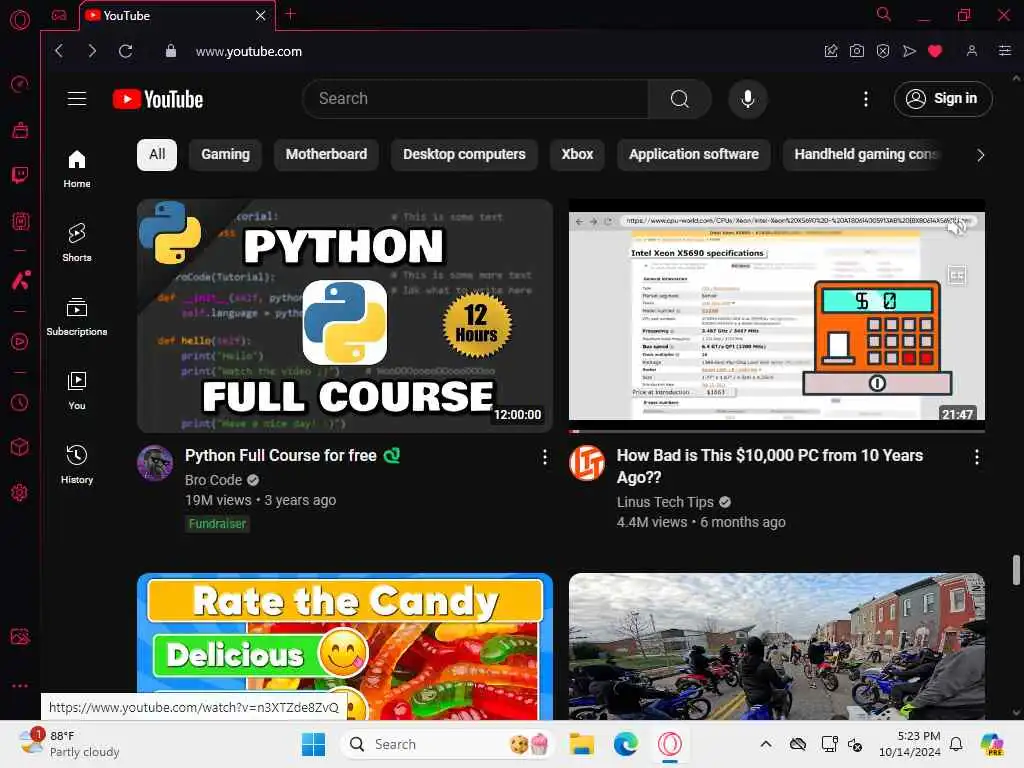
Task: Click the address bar URL
Action: point(249,51)
